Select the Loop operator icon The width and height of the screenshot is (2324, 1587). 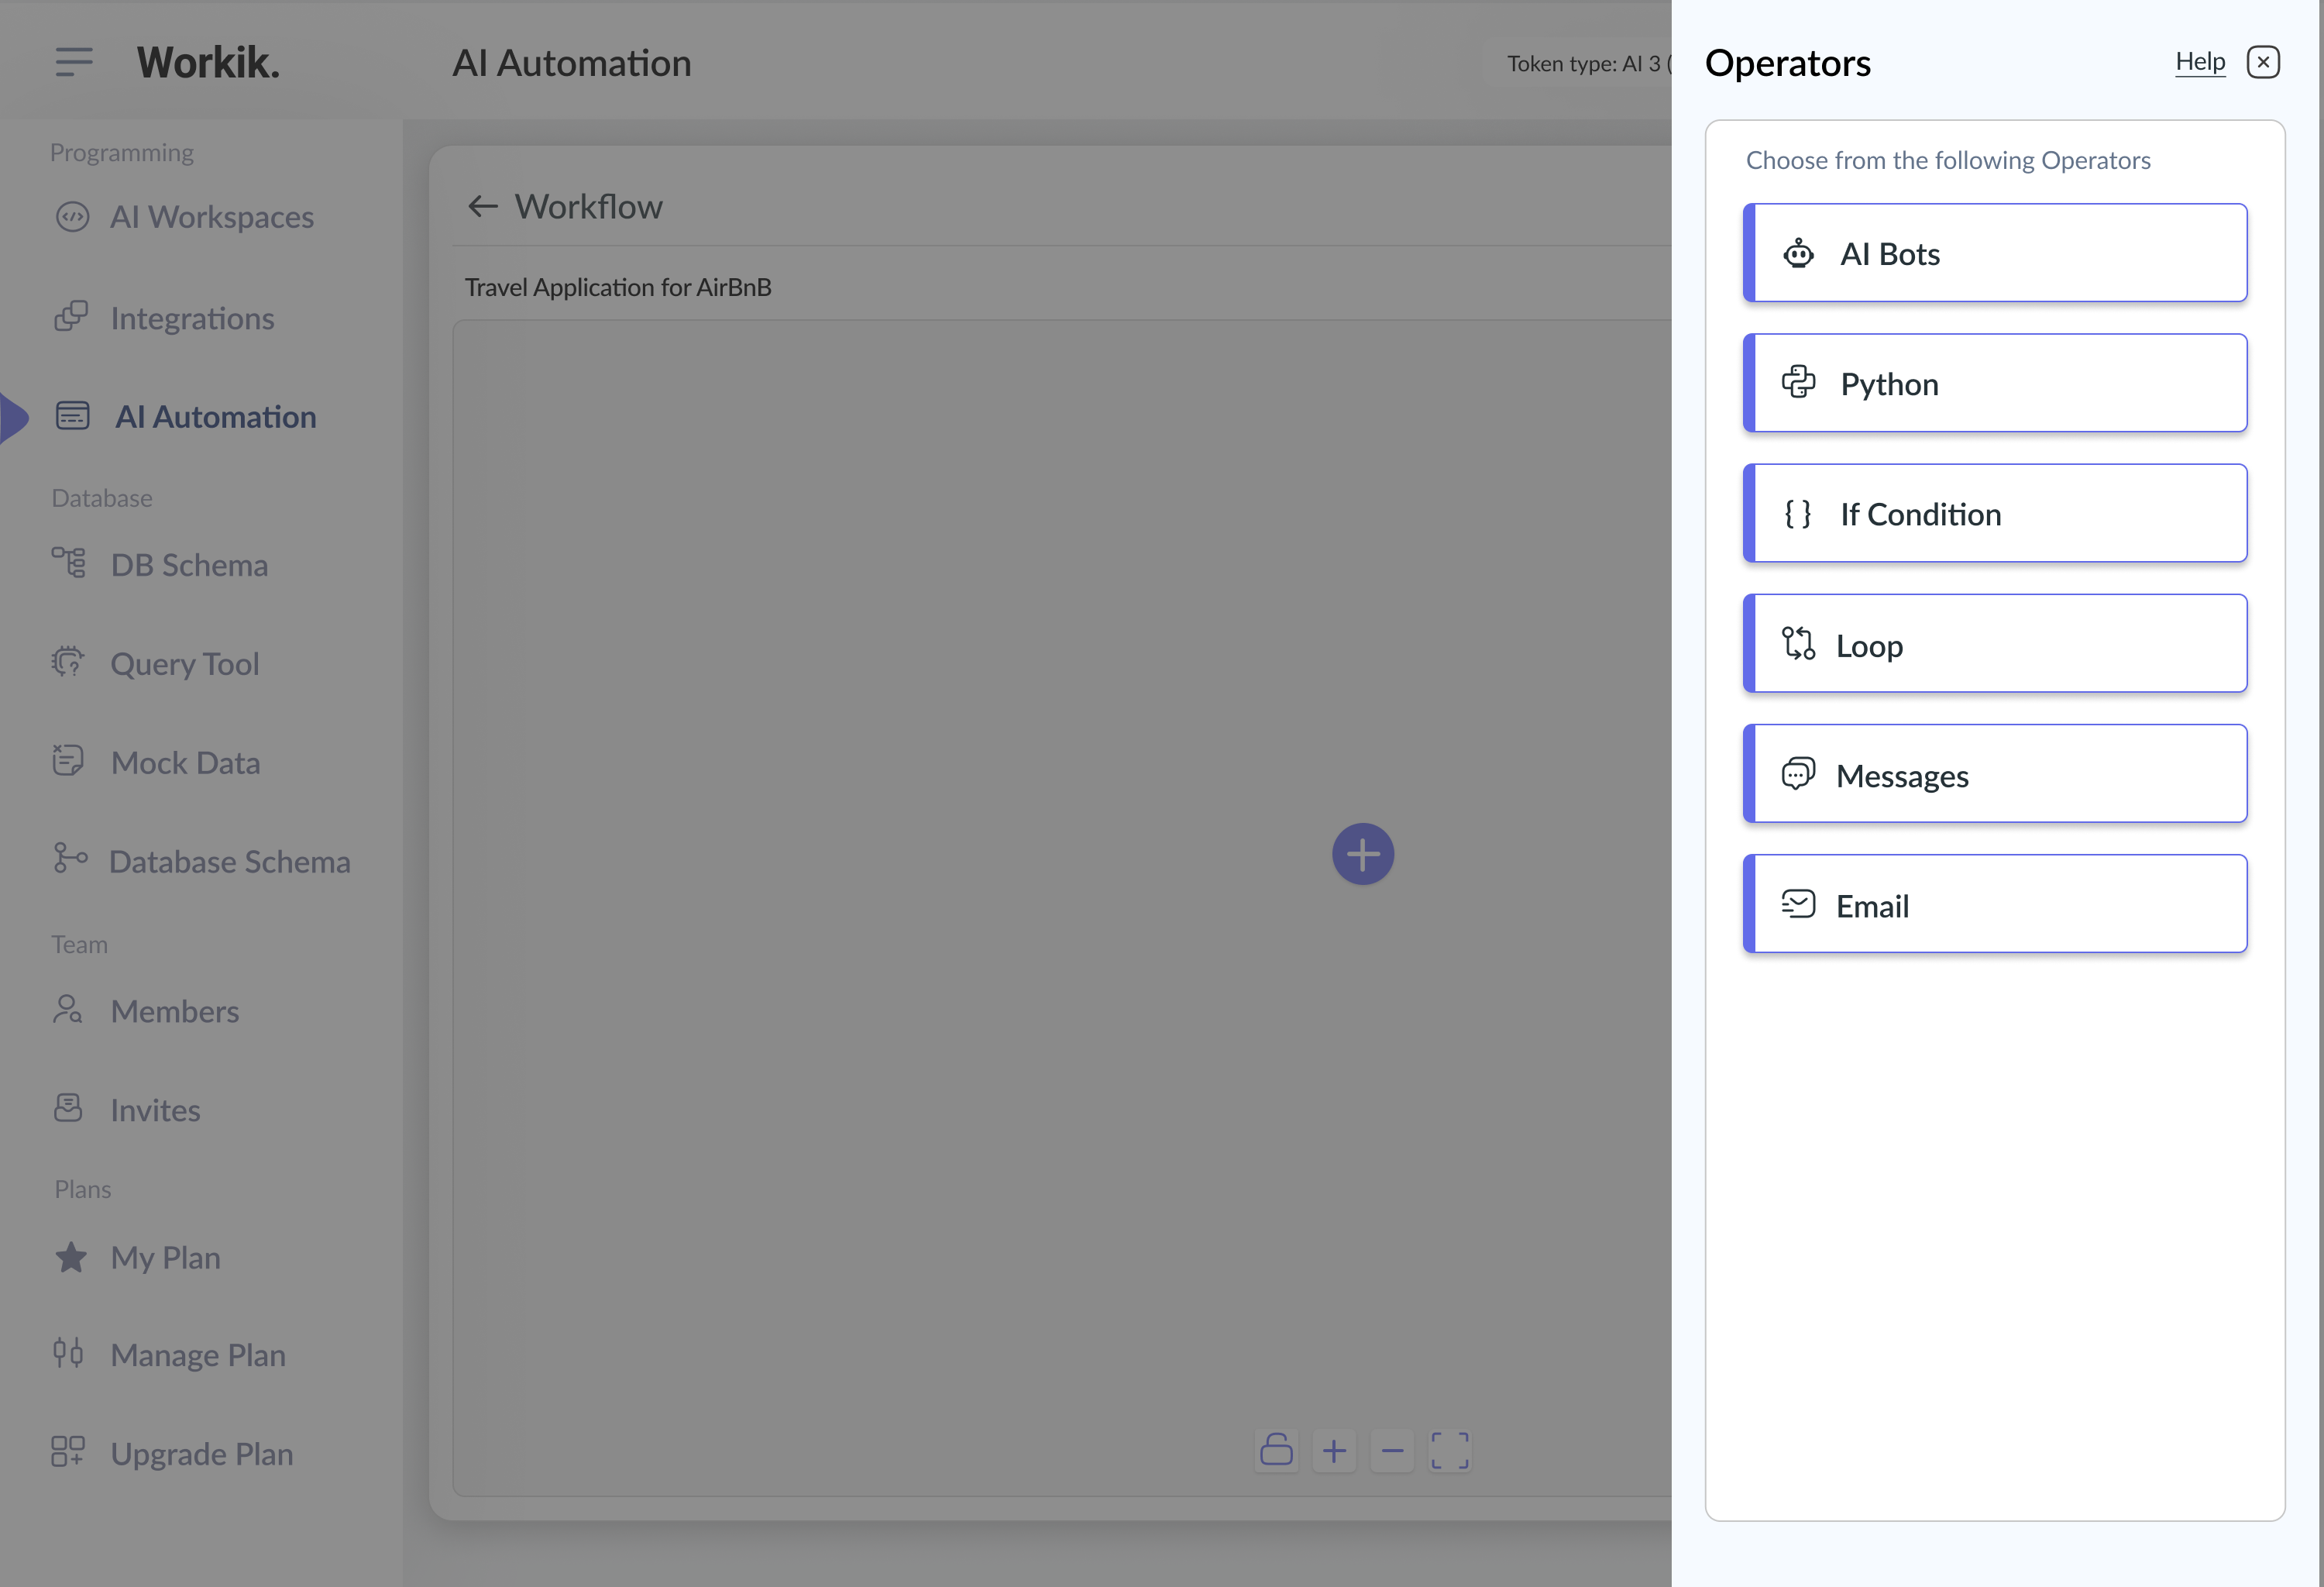point(1799,644)
